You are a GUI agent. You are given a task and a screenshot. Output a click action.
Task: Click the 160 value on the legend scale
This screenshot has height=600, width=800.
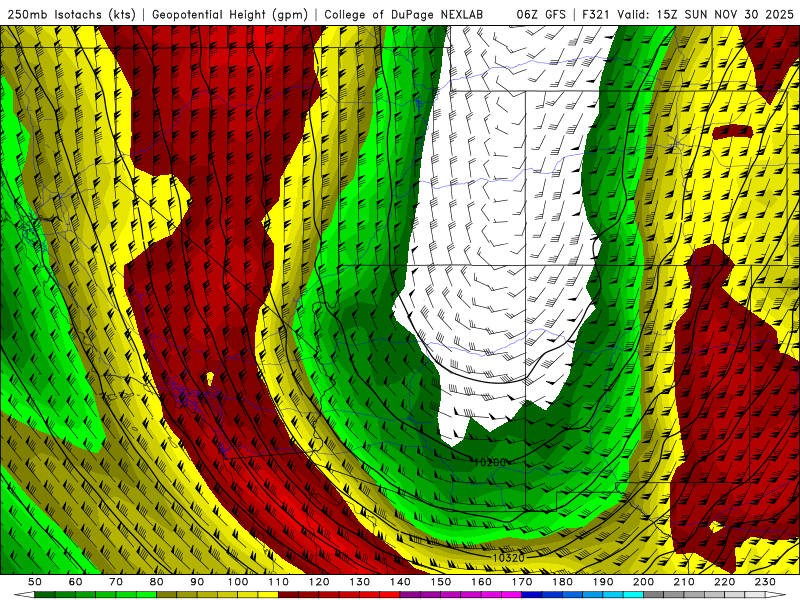pyautogui.click(x=482, y=582)
